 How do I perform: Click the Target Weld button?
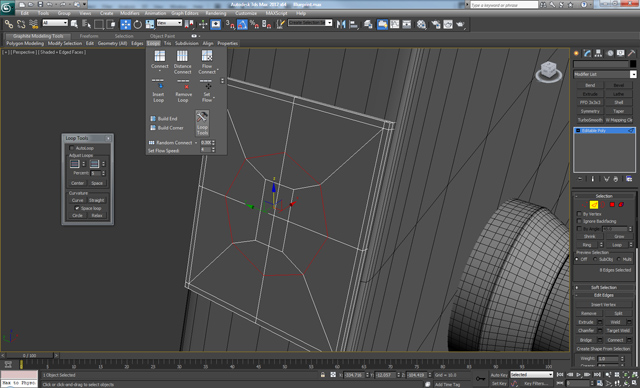618,331
